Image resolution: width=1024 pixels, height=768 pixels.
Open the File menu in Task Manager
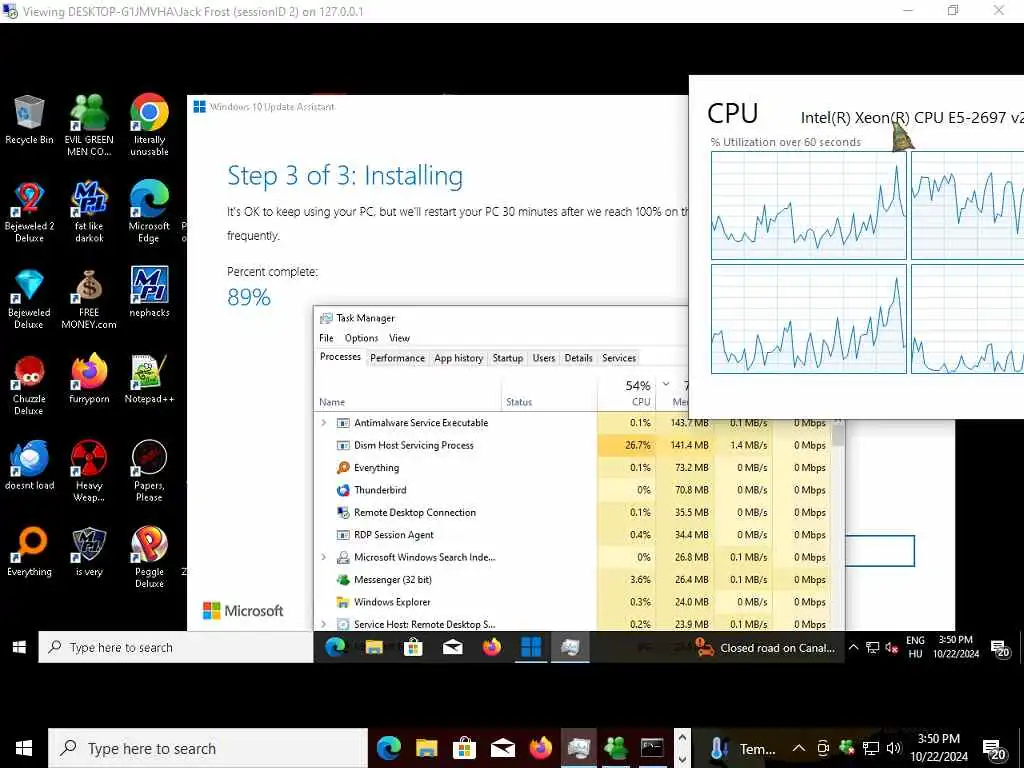[326, 338]
